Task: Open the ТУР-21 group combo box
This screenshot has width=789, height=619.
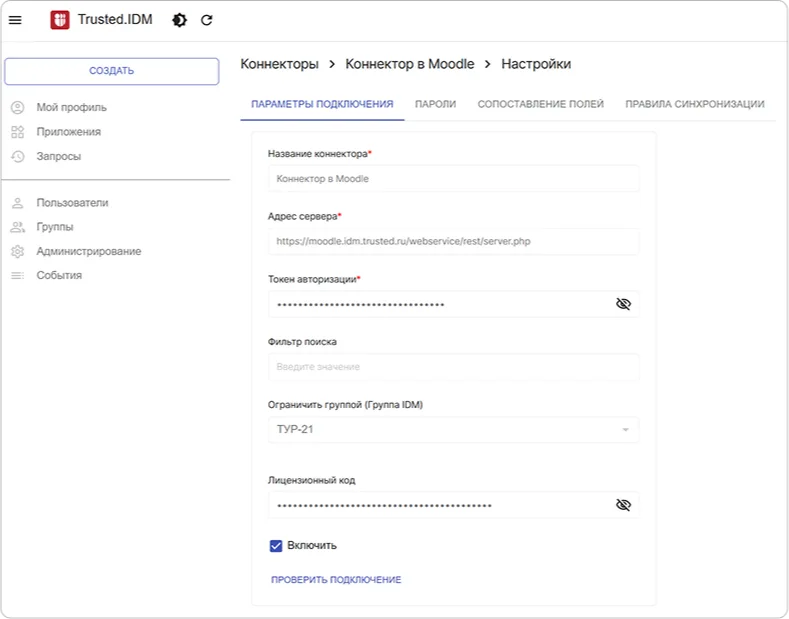Action: pos(453,430)
